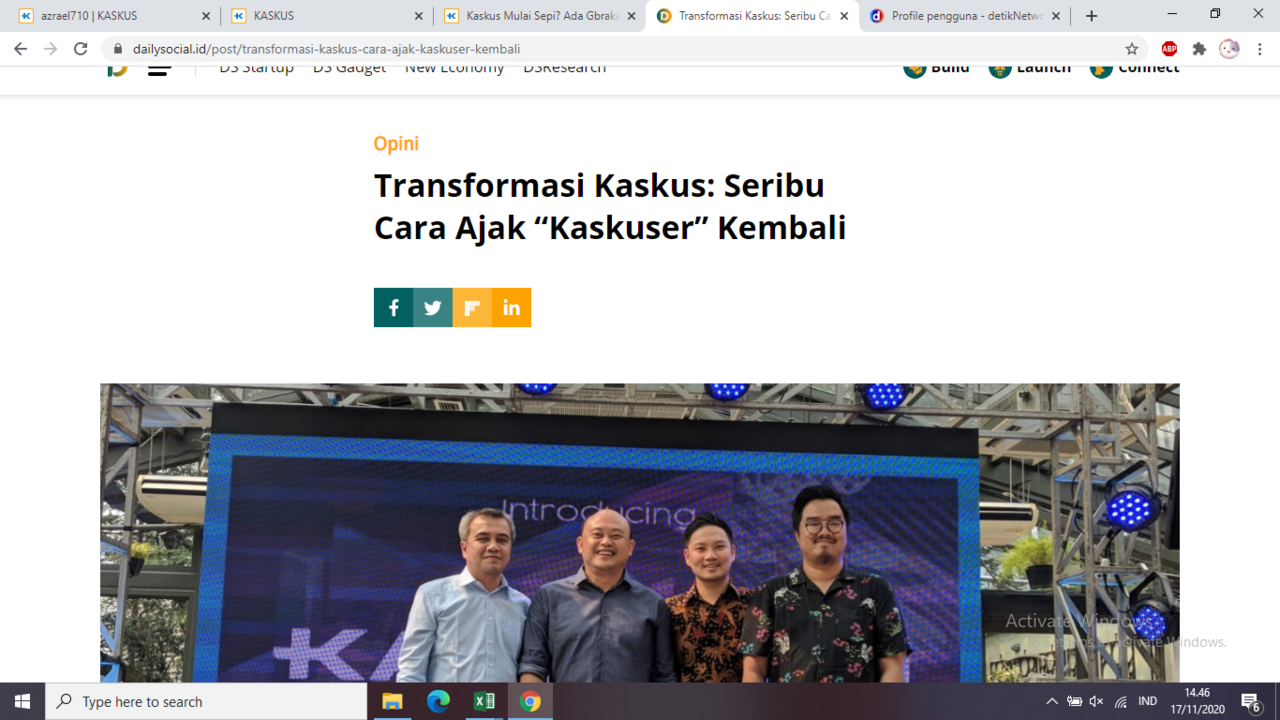Screen dimensions: 1280x720
Task: Reload the current page
Action: point(81,49)
